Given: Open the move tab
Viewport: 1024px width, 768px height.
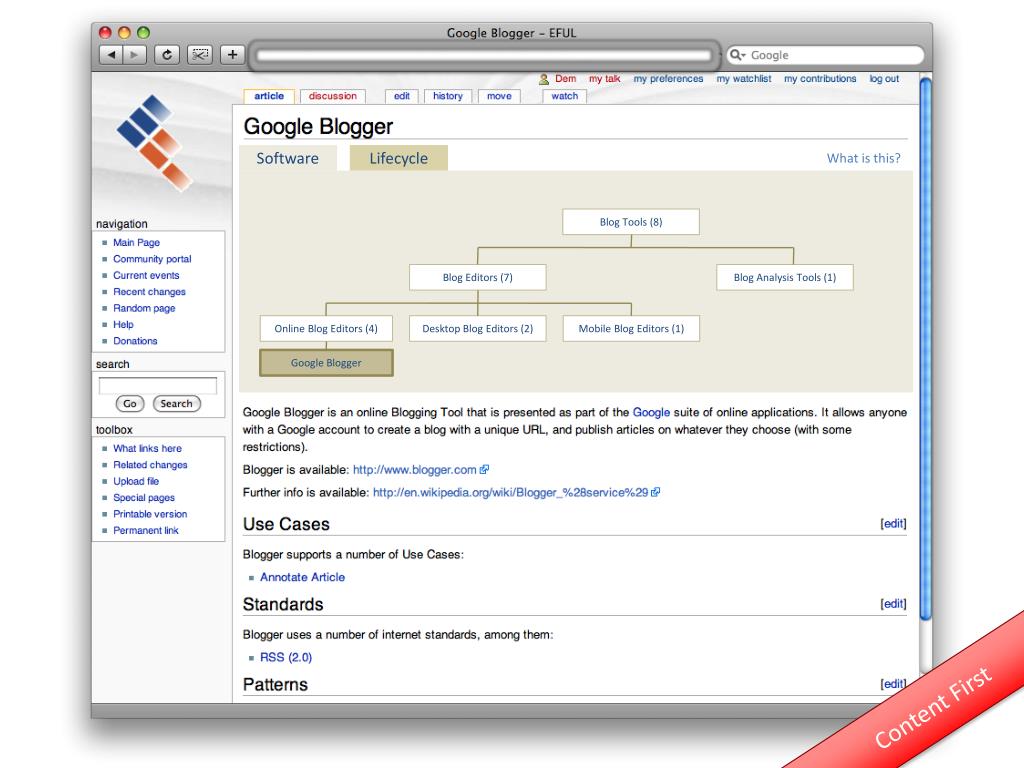Looking at the screenshot, I should tap(499, 96).
